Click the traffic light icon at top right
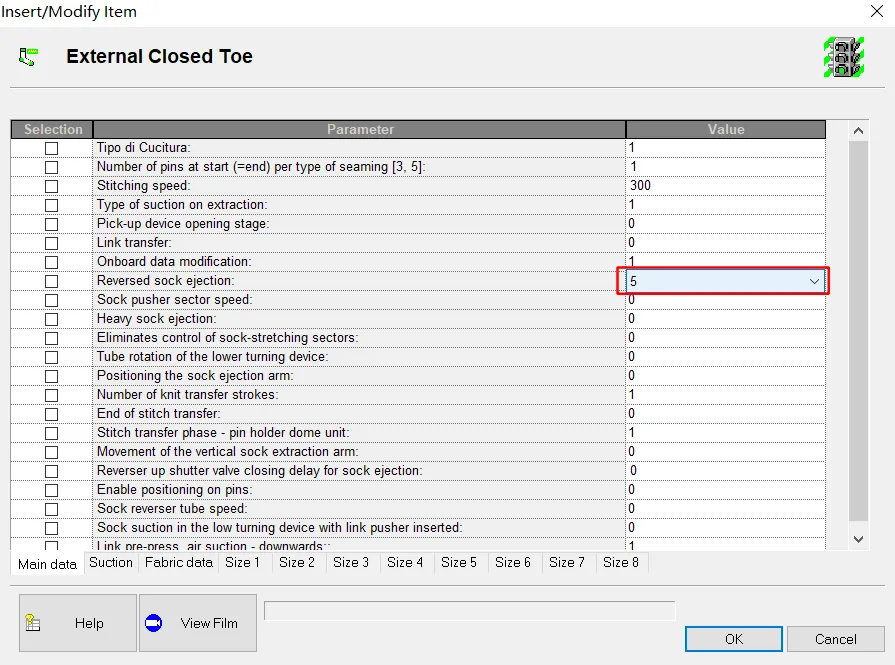 [x=844, y=57]
